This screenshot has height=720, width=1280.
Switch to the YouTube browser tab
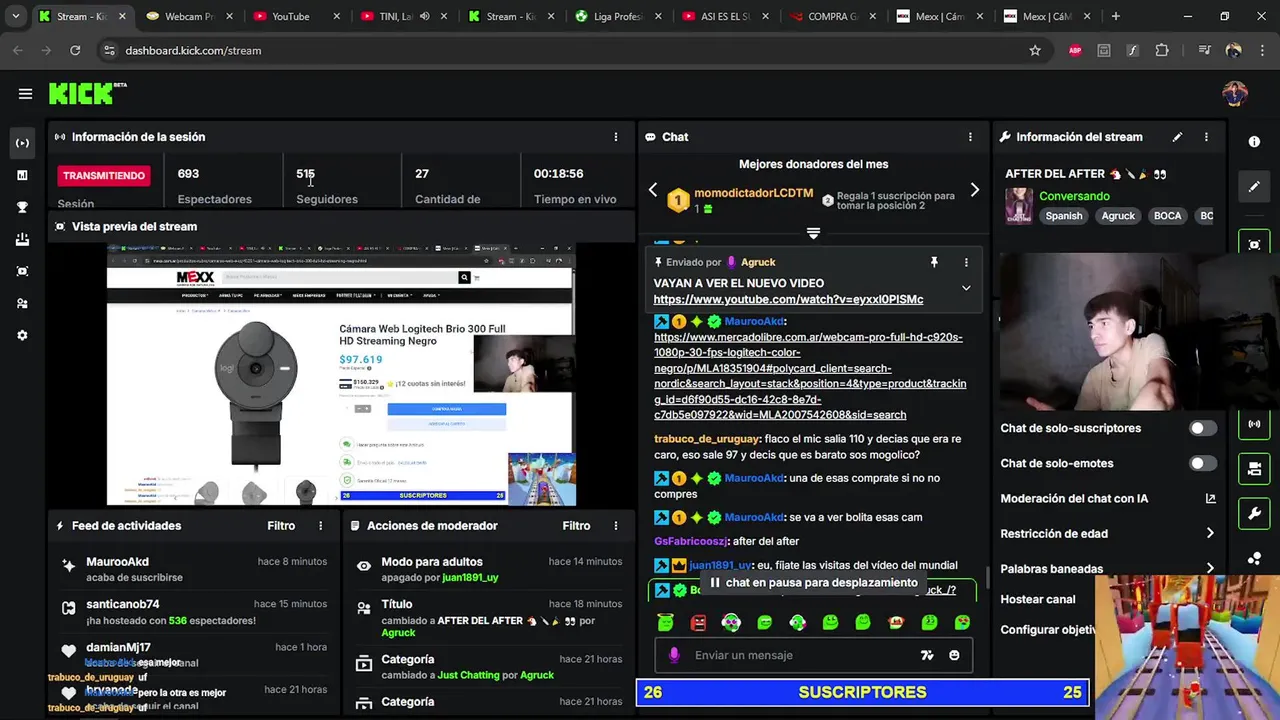[x=295, y=16]
